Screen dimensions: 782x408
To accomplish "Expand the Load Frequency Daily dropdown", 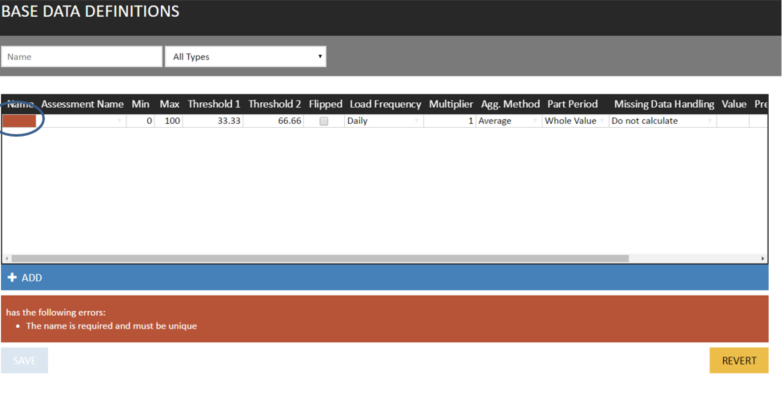I will coord(383,121).
